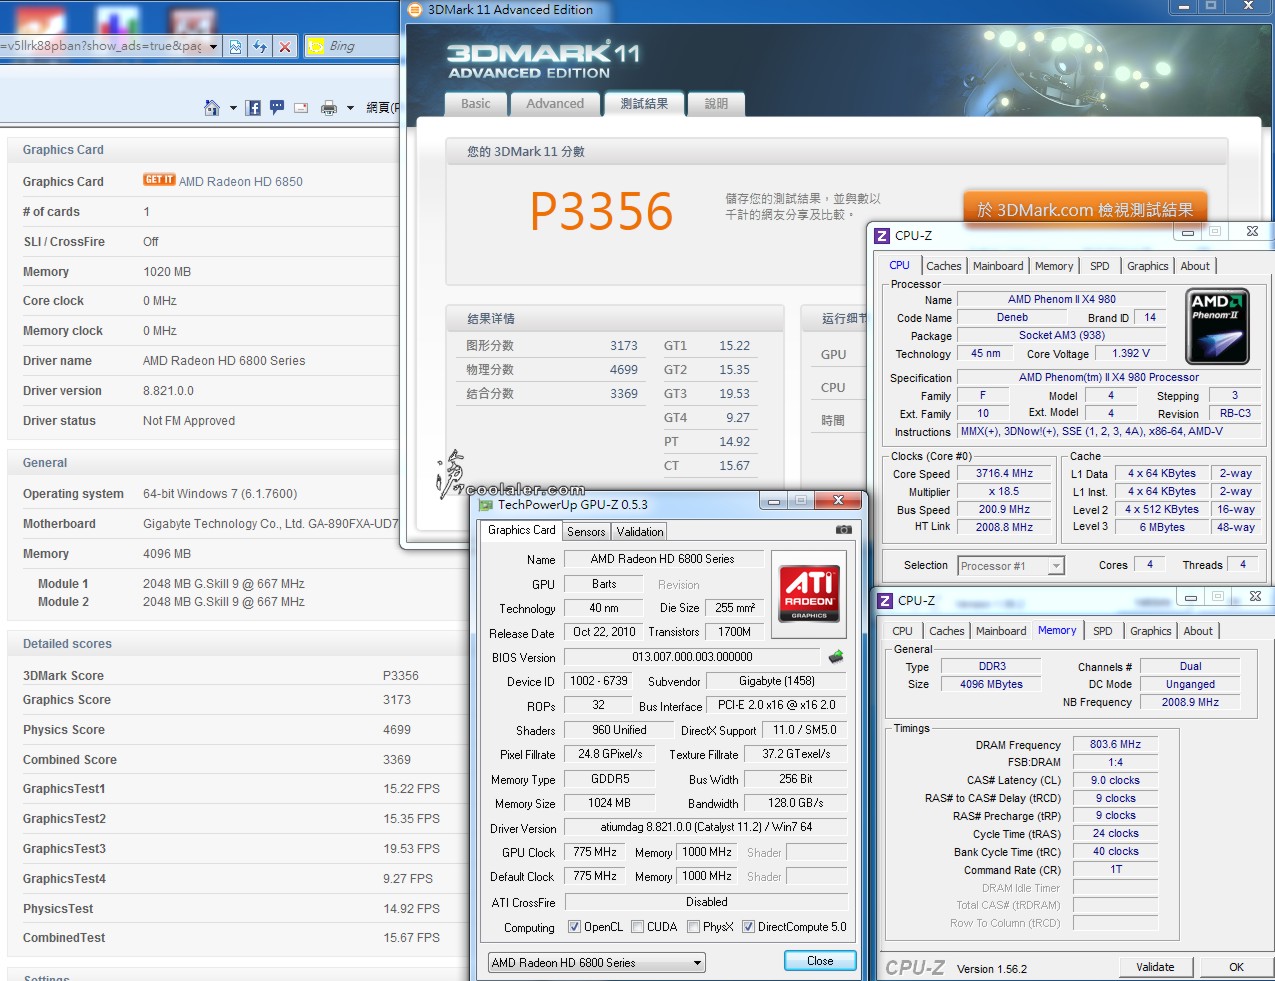
Task: Click the printer icon in browser toolbar
Action: (328, 107)
